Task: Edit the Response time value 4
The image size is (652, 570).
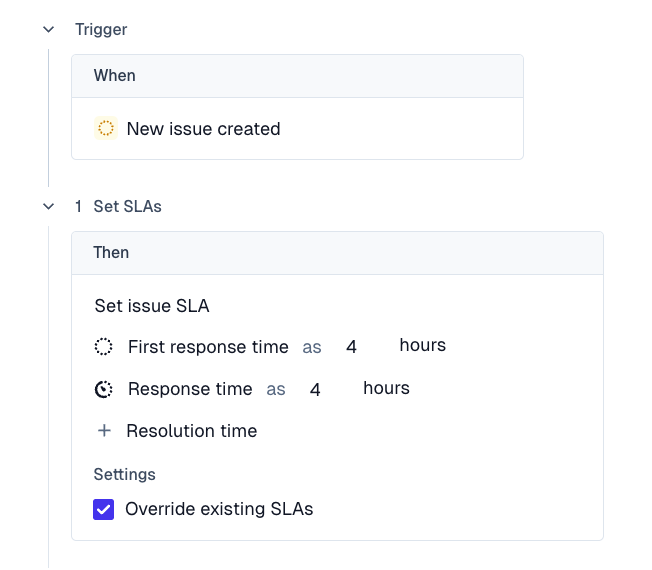Action: (315, 389)
